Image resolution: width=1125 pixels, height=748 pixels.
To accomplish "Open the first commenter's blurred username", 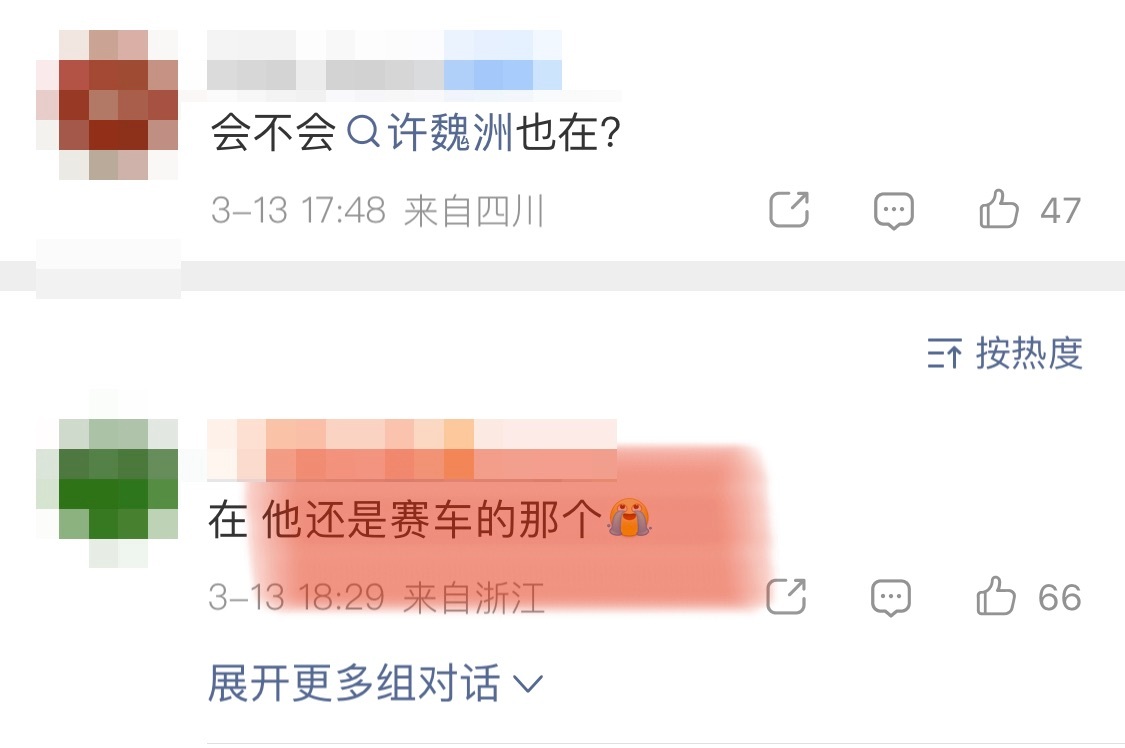I will 385,60.
